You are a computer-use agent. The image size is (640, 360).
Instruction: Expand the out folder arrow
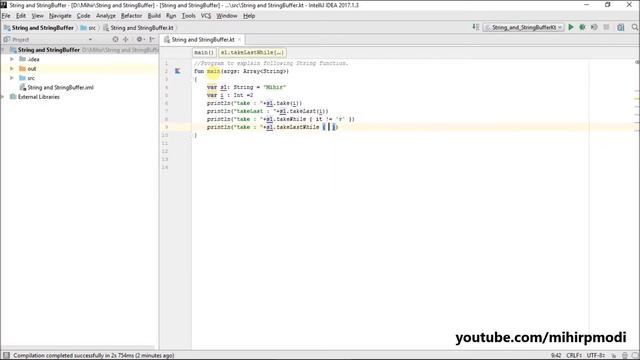tap(12, 69)
